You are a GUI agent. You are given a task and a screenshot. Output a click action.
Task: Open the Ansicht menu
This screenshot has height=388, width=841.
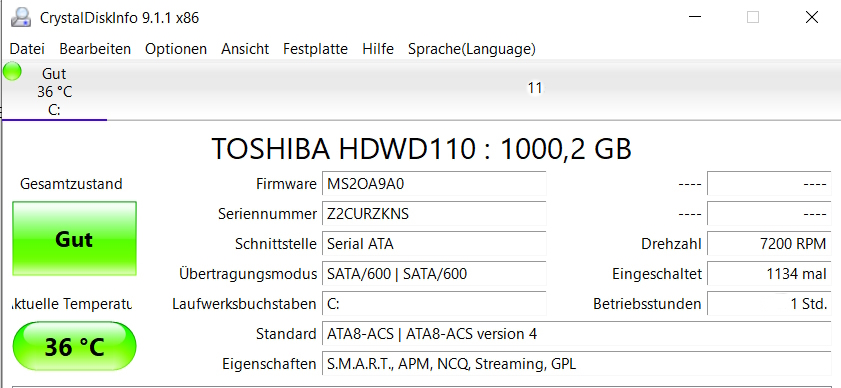[245, 49]
